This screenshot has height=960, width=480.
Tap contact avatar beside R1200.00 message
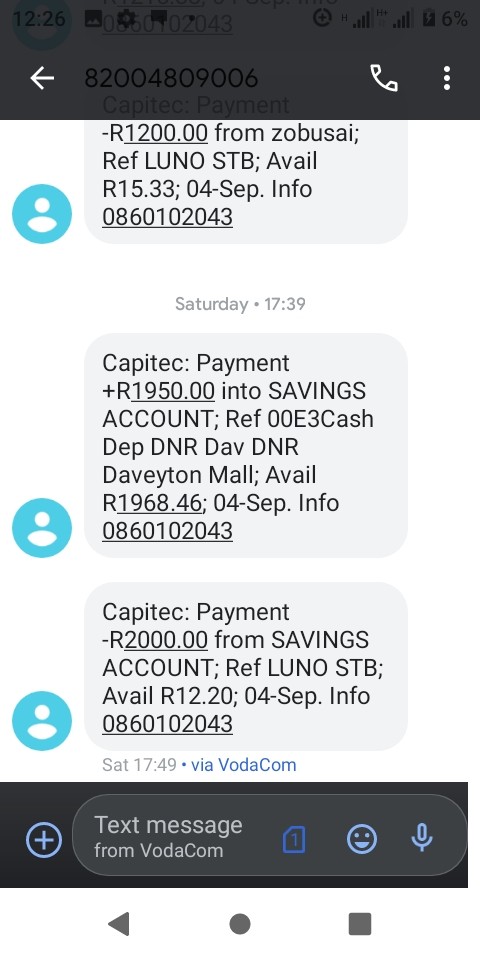(42, 214)
